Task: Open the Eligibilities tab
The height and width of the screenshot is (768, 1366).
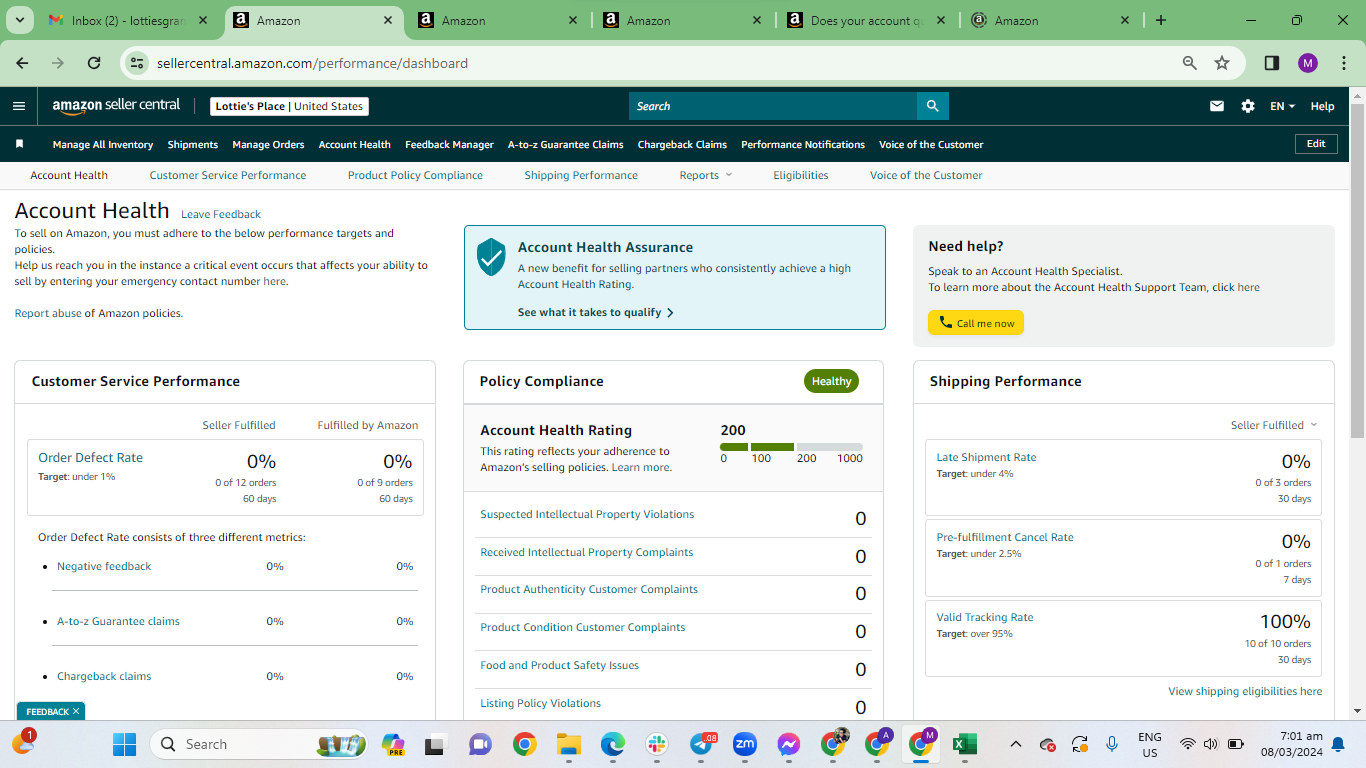Action: click(801, 175)
